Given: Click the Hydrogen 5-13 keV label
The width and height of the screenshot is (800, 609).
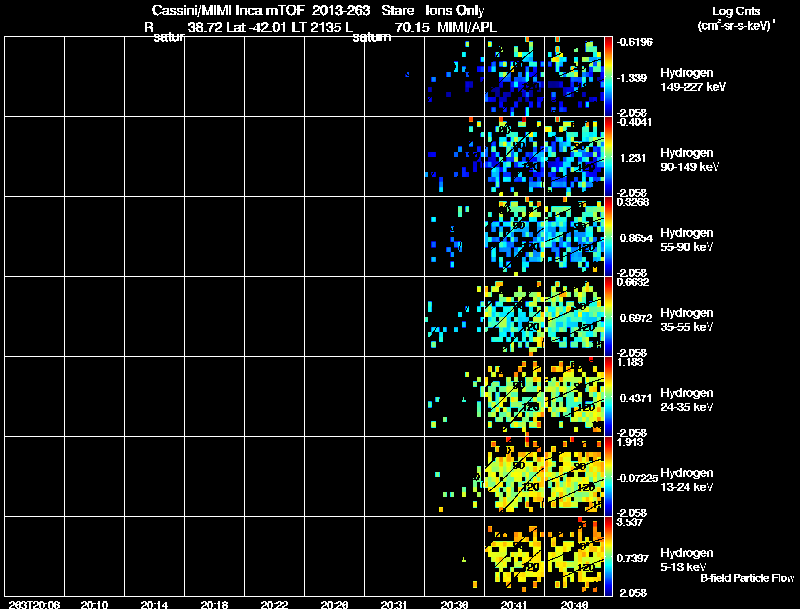Looking at the screenshot, I should 687,560.
